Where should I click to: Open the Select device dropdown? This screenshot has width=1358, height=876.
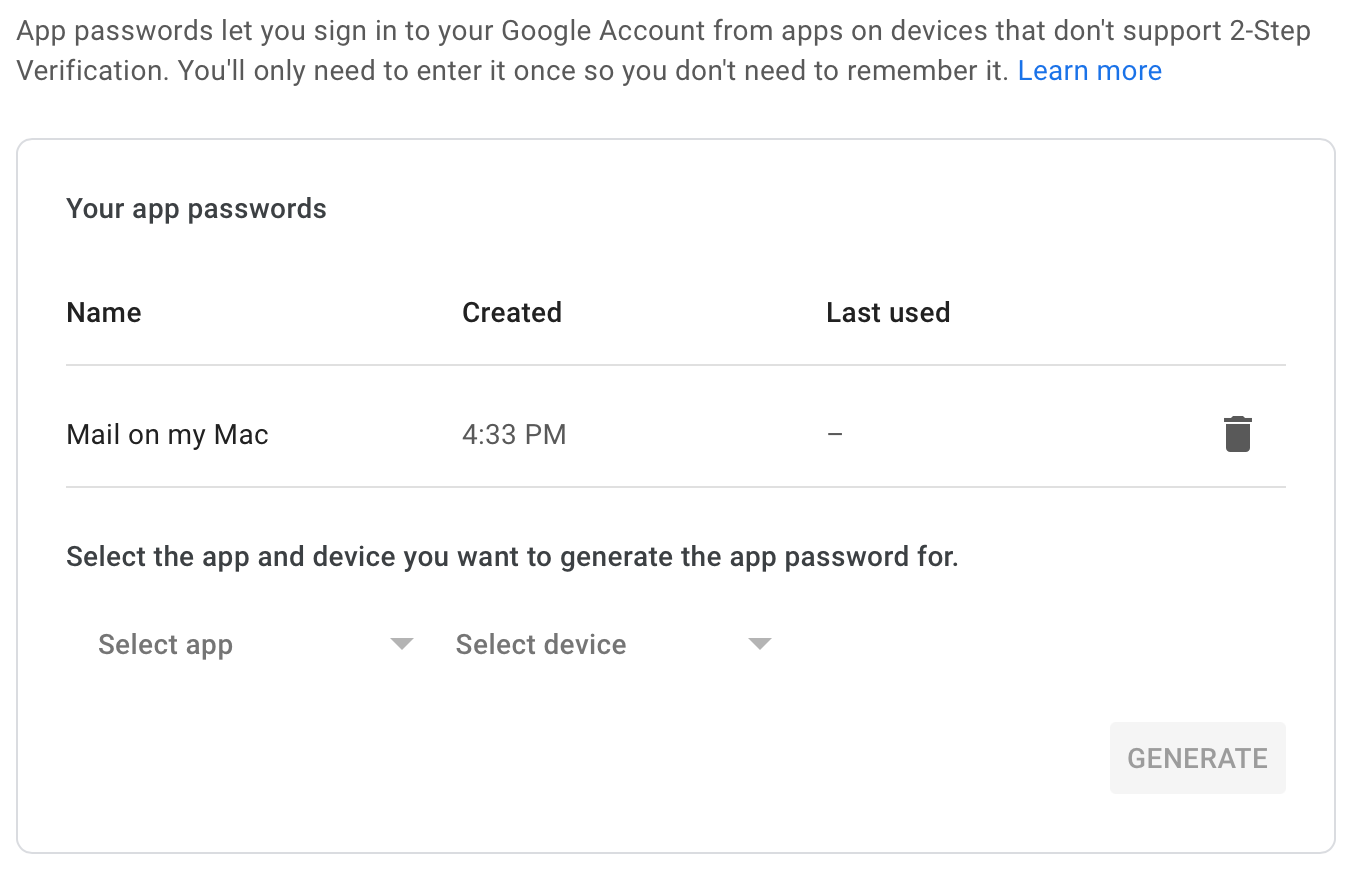[x=613, y=645]
